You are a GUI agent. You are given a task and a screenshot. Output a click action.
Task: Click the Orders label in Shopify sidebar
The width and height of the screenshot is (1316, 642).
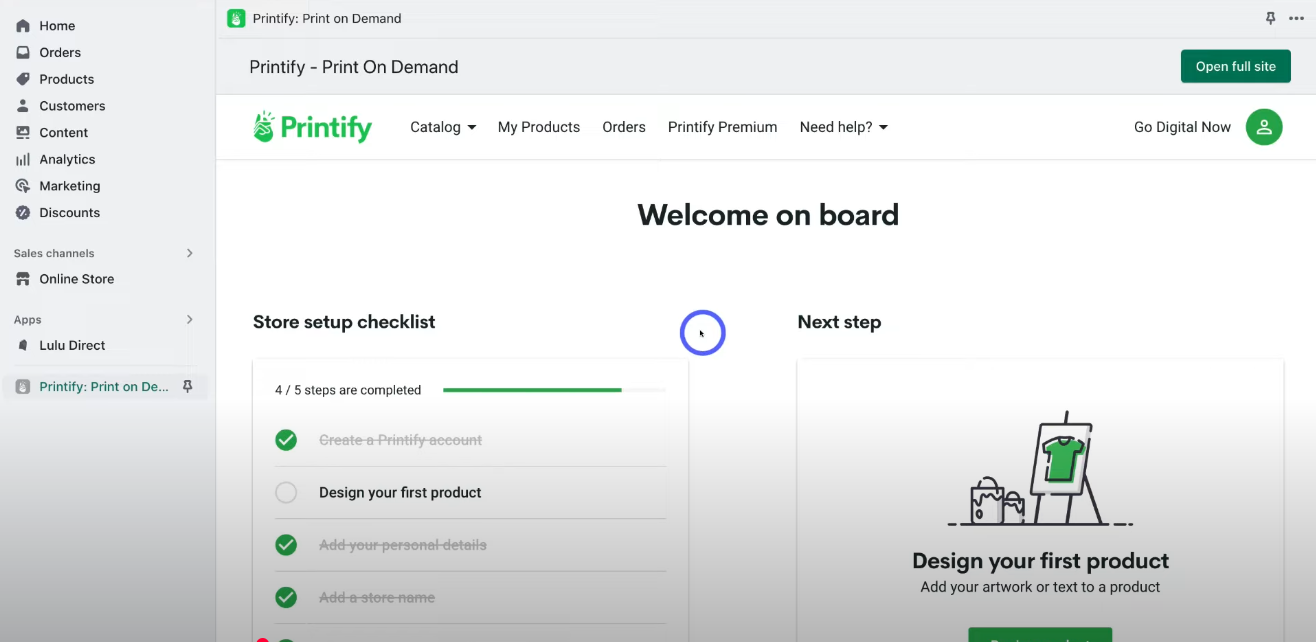[60, 52]
